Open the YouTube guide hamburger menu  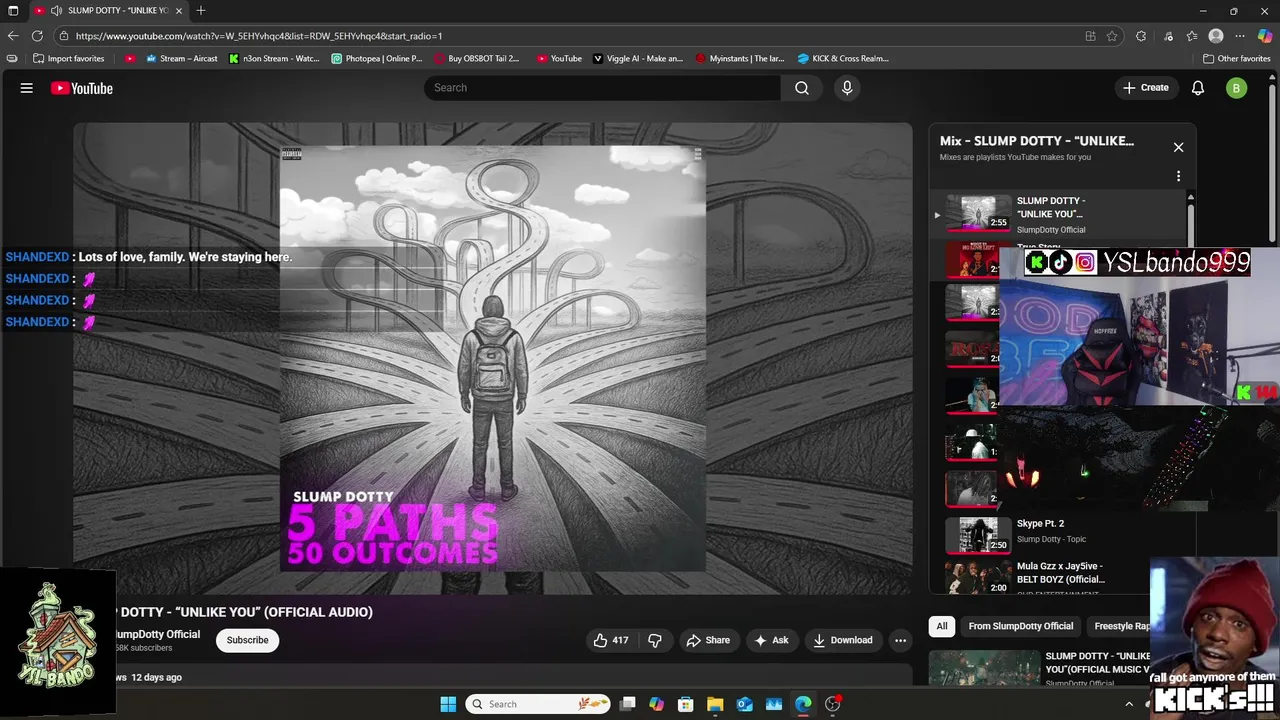tap(27, 88)
